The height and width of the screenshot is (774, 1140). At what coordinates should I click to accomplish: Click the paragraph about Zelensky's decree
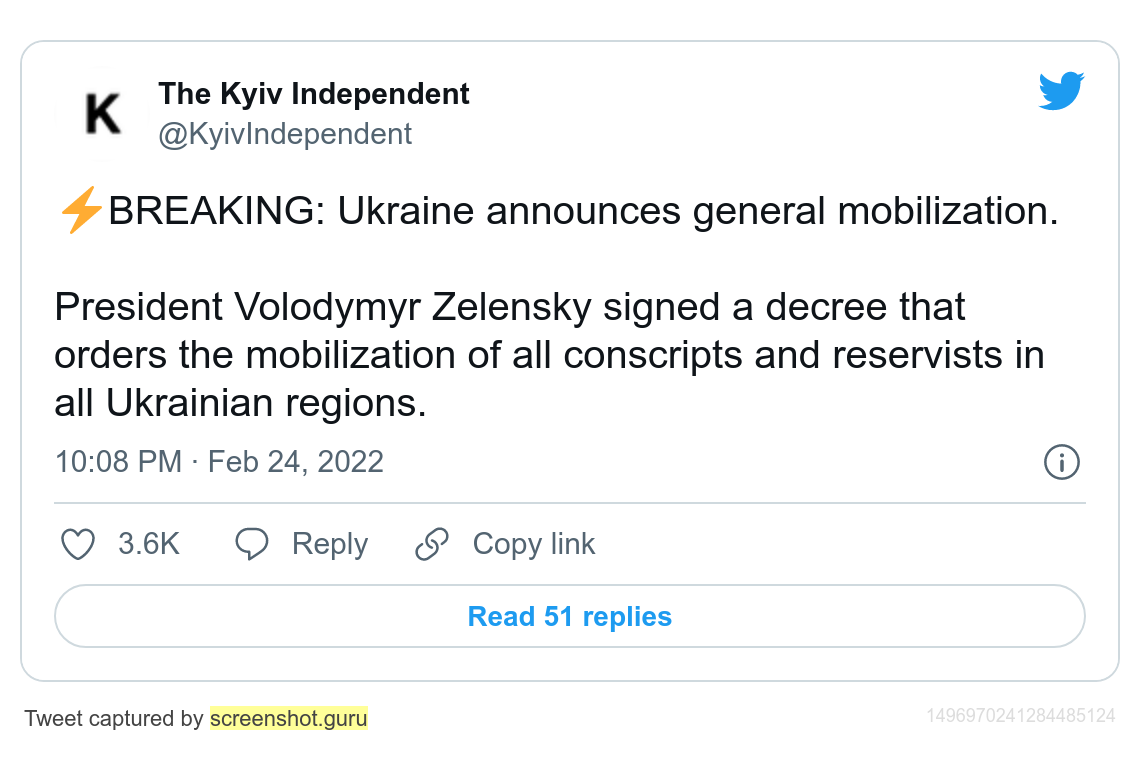[549, 355]
